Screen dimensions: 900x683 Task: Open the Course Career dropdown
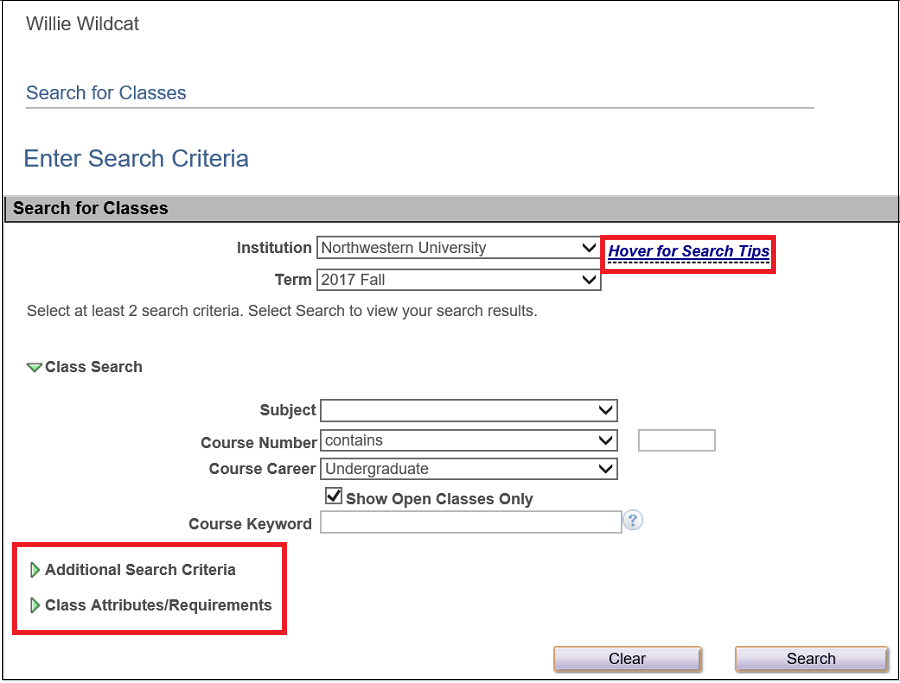point(469,469)
